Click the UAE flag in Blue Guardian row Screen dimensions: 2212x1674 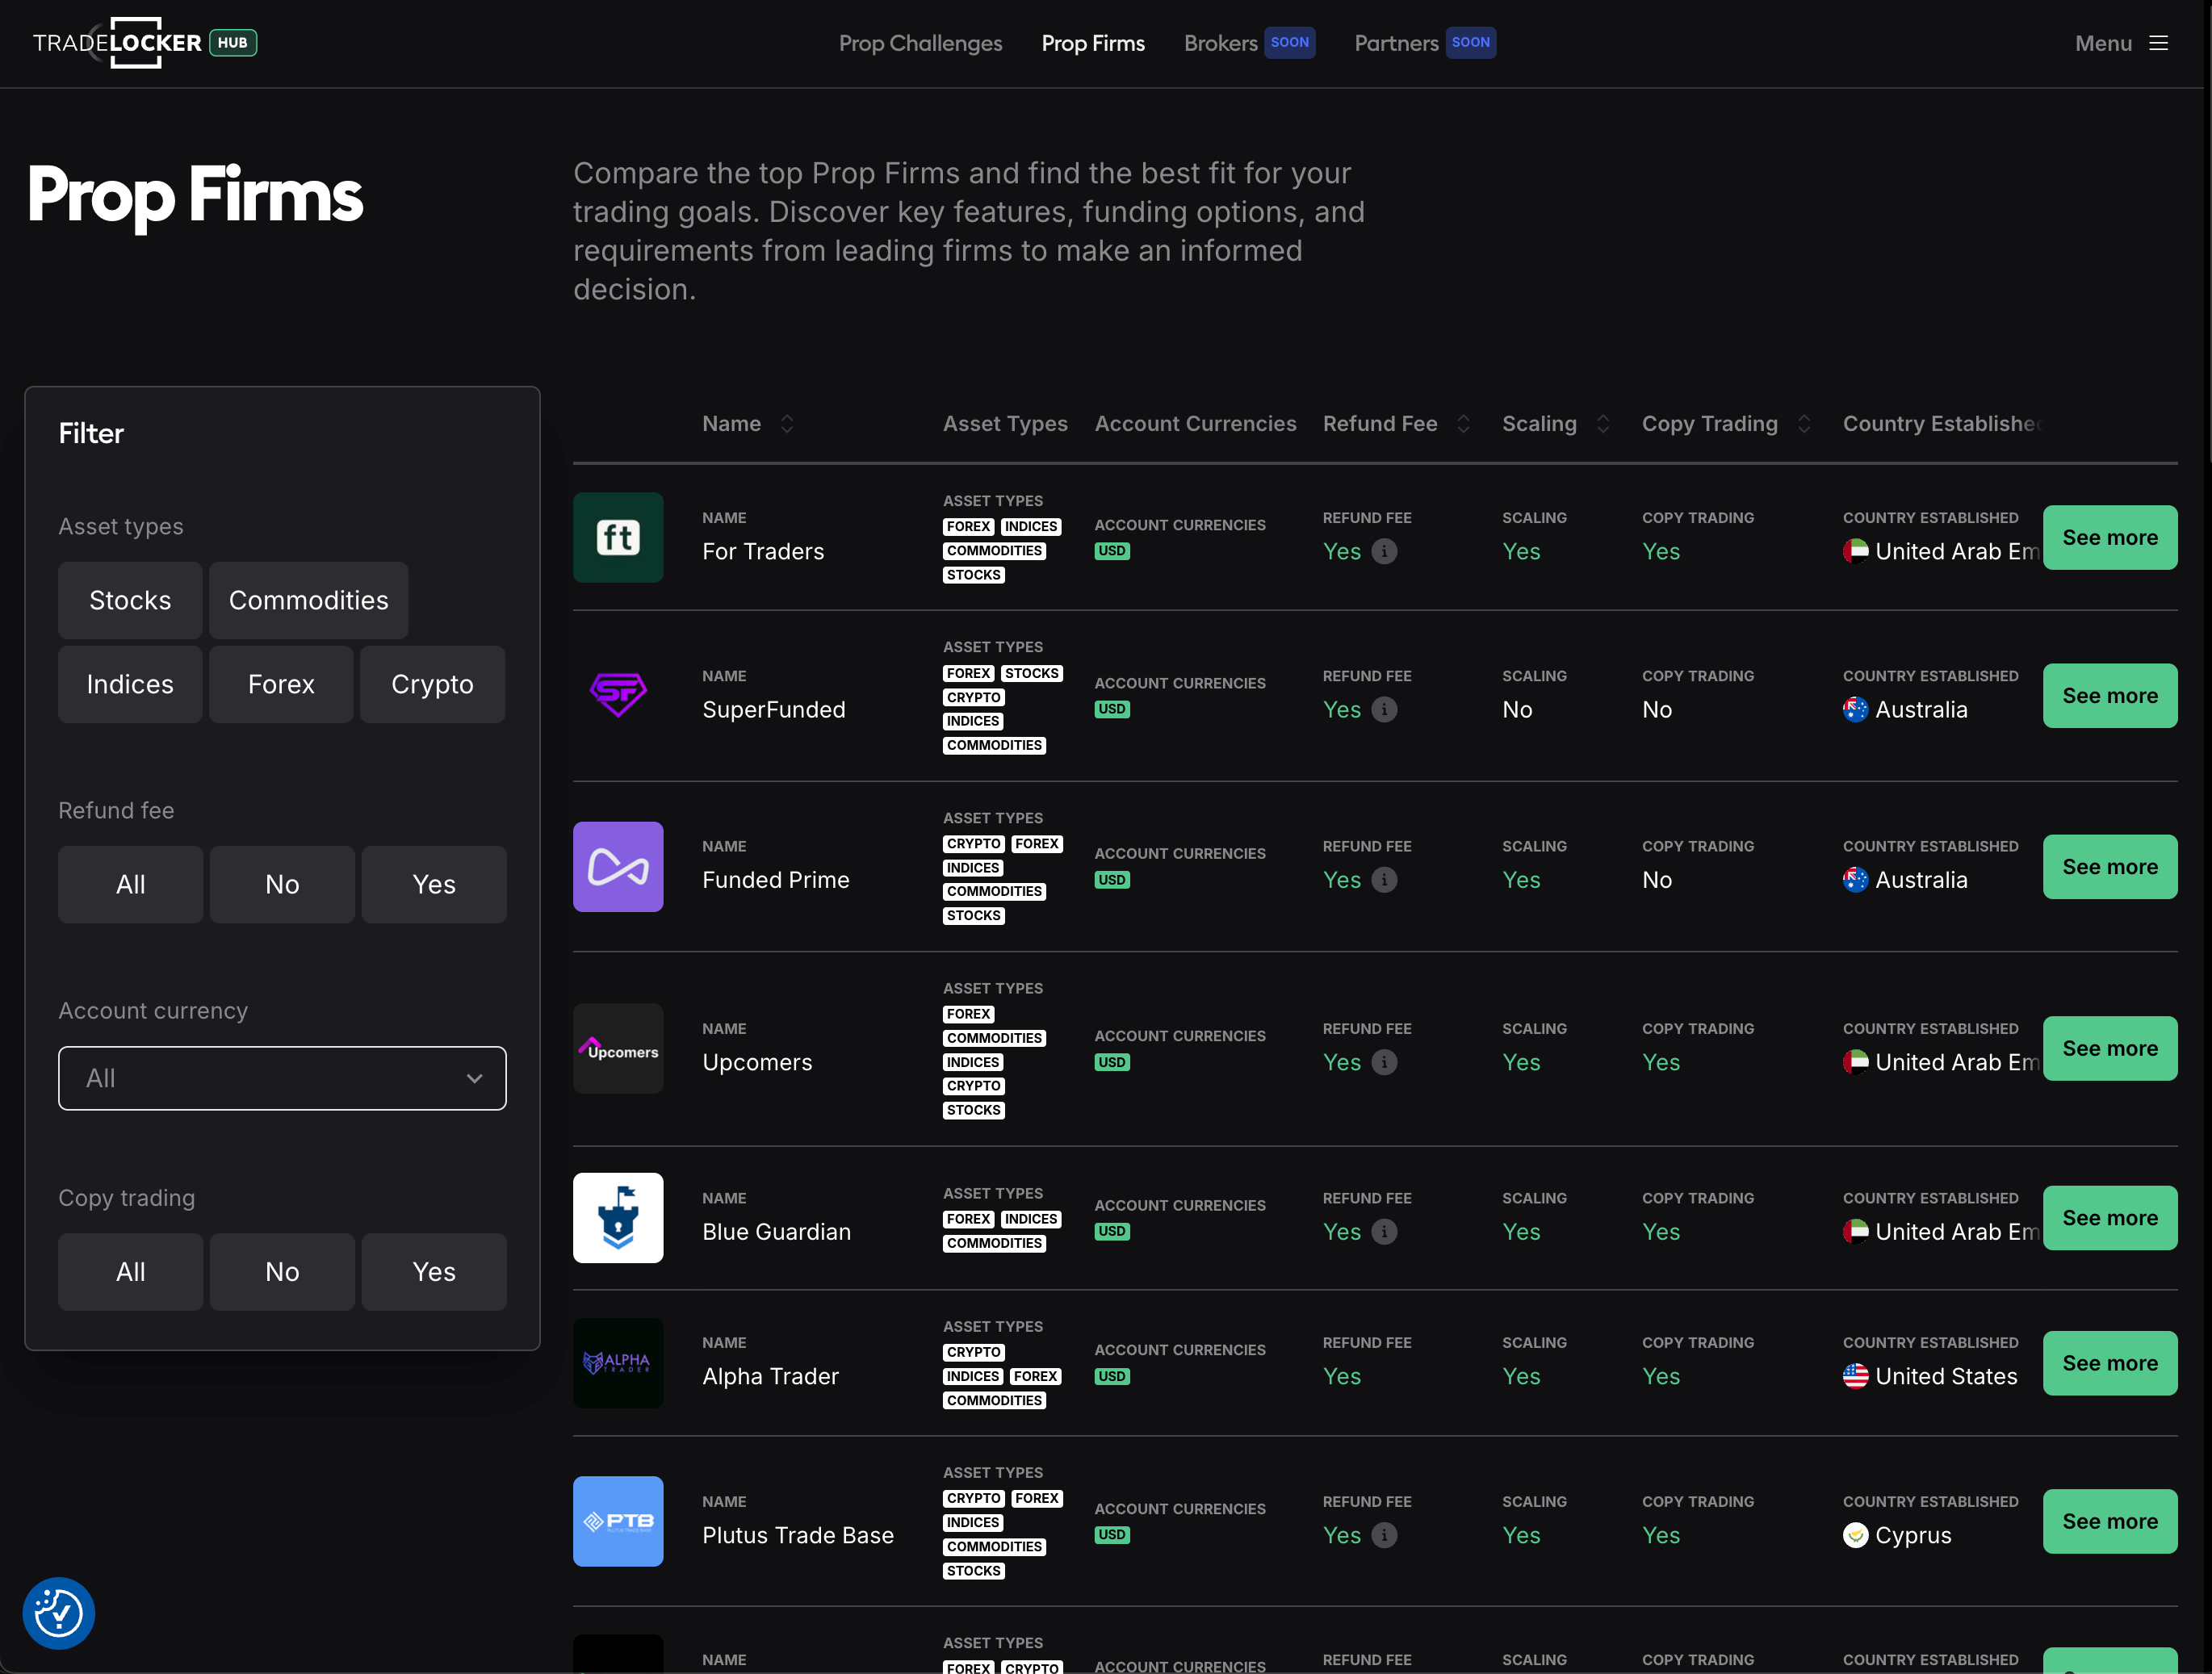tap(1855, 1232)
